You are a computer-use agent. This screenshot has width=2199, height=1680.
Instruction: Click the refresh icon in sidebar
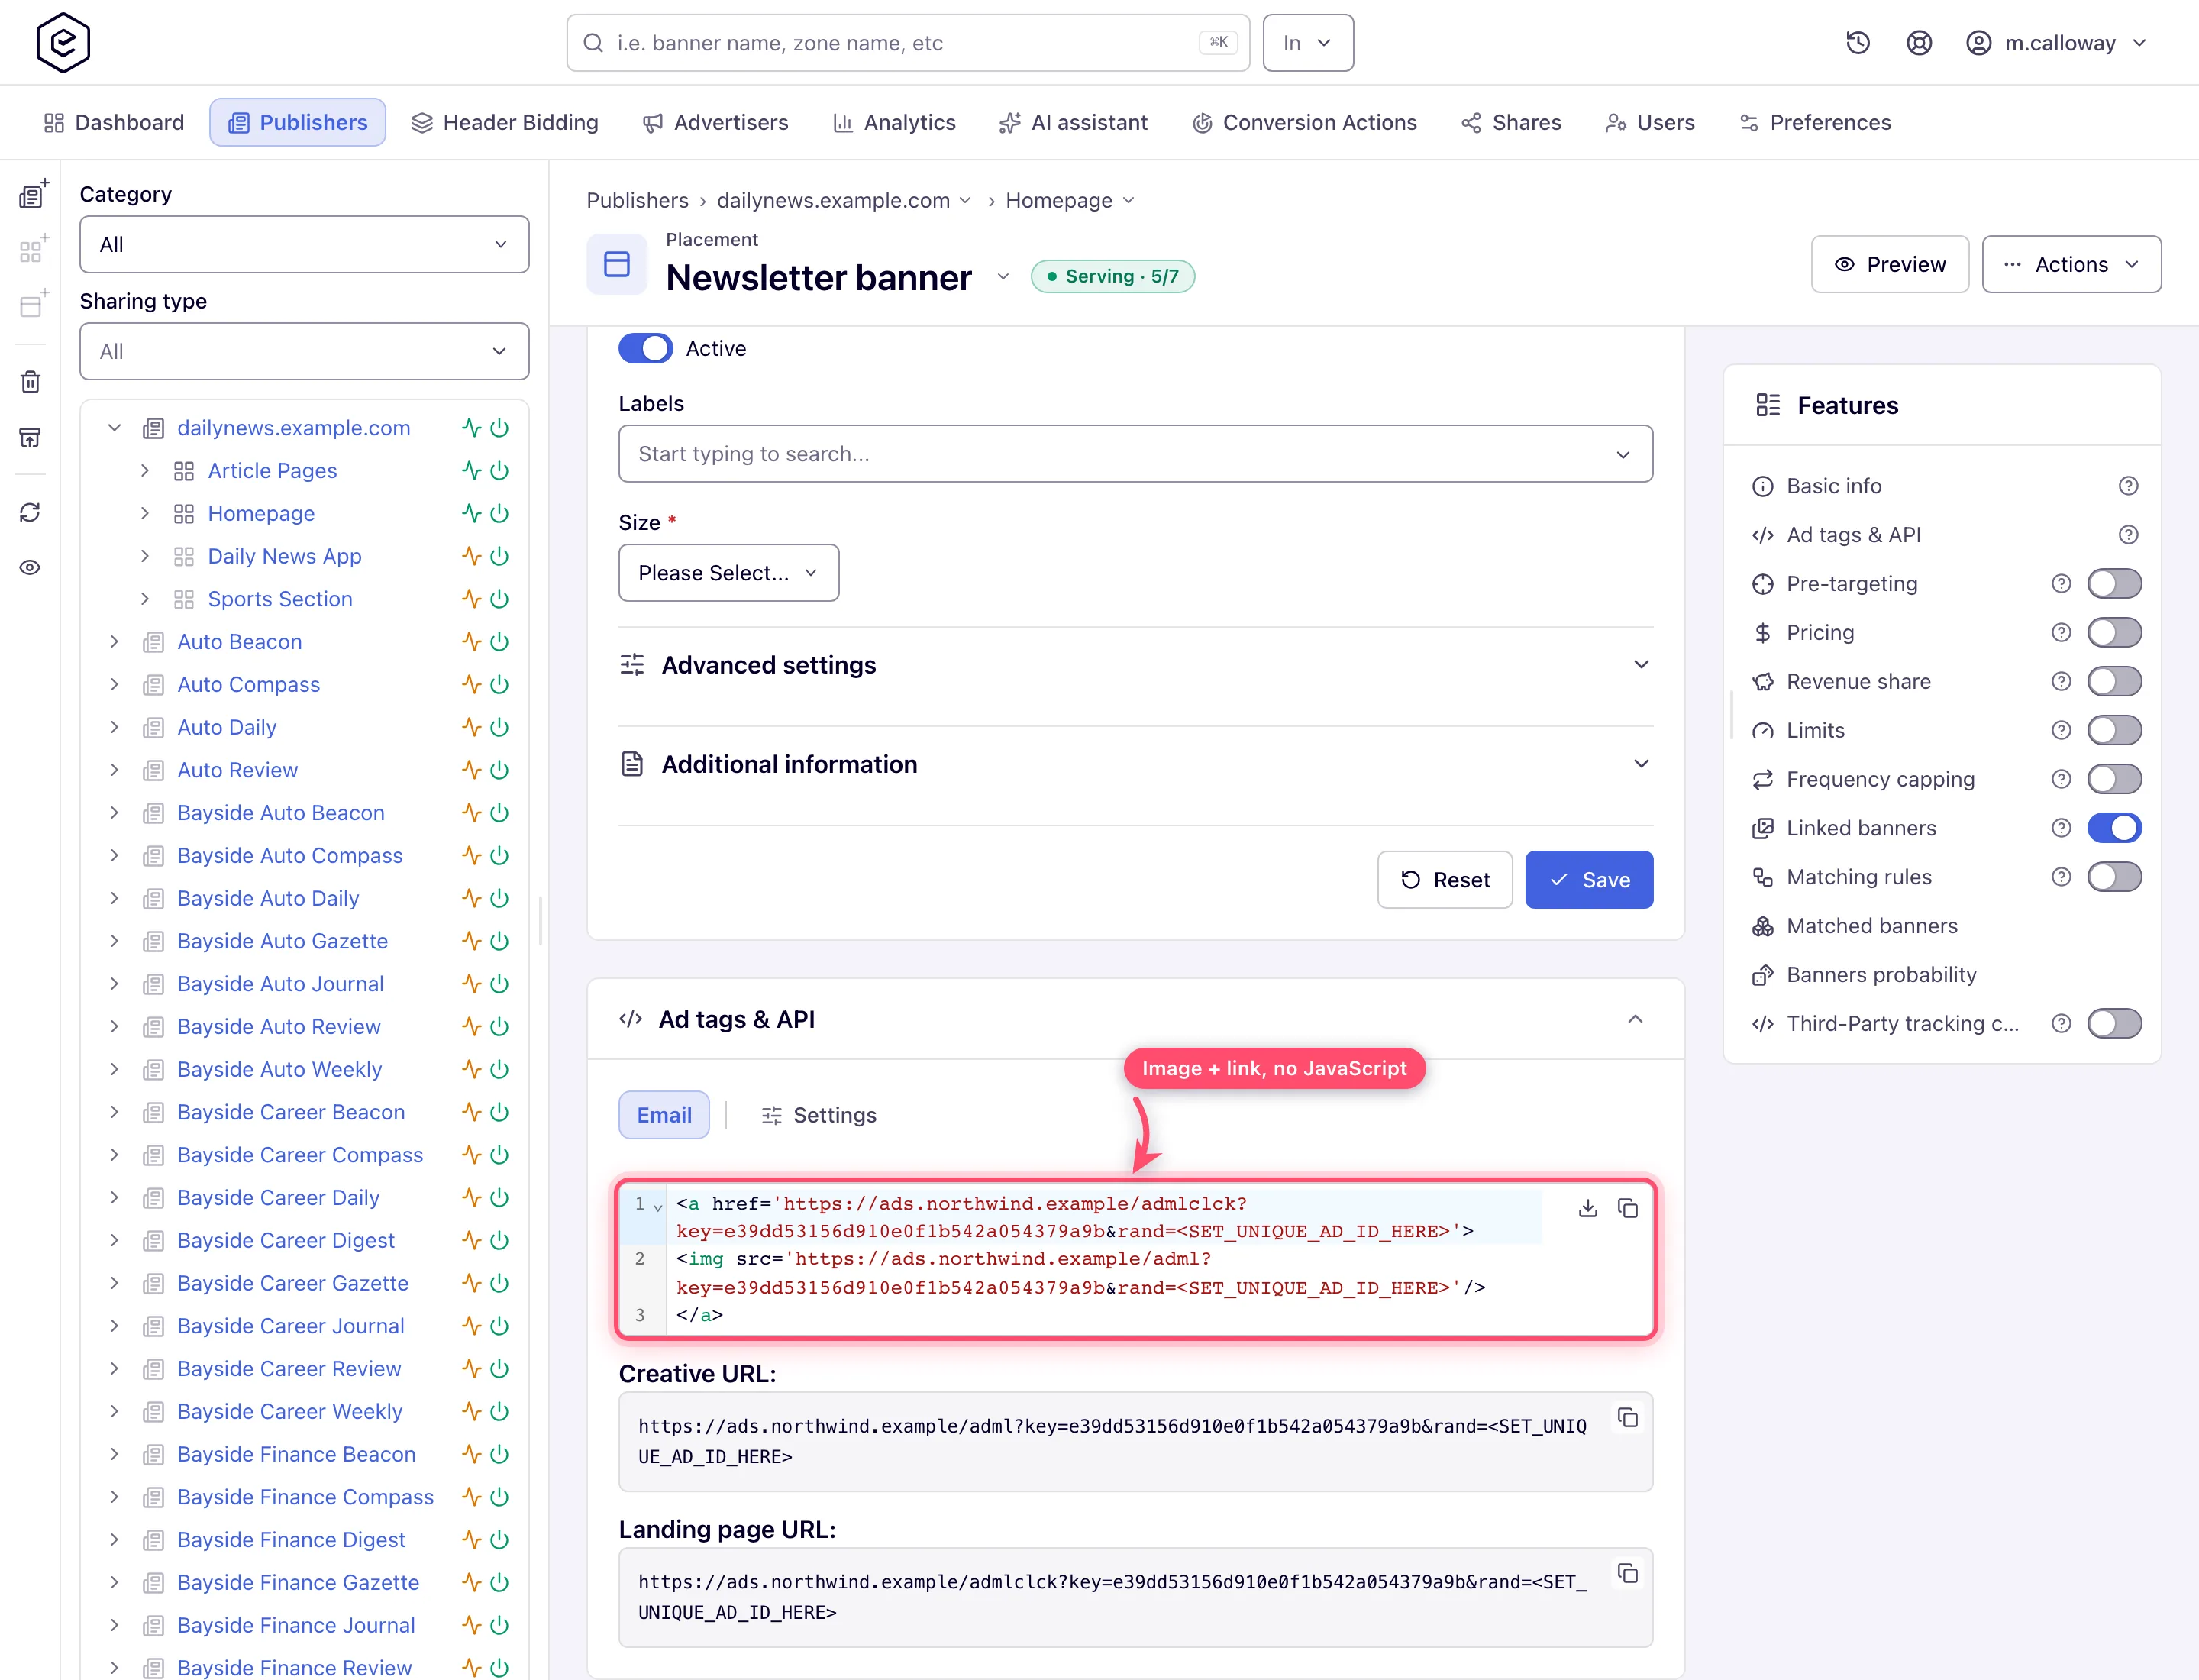(30, 512)
